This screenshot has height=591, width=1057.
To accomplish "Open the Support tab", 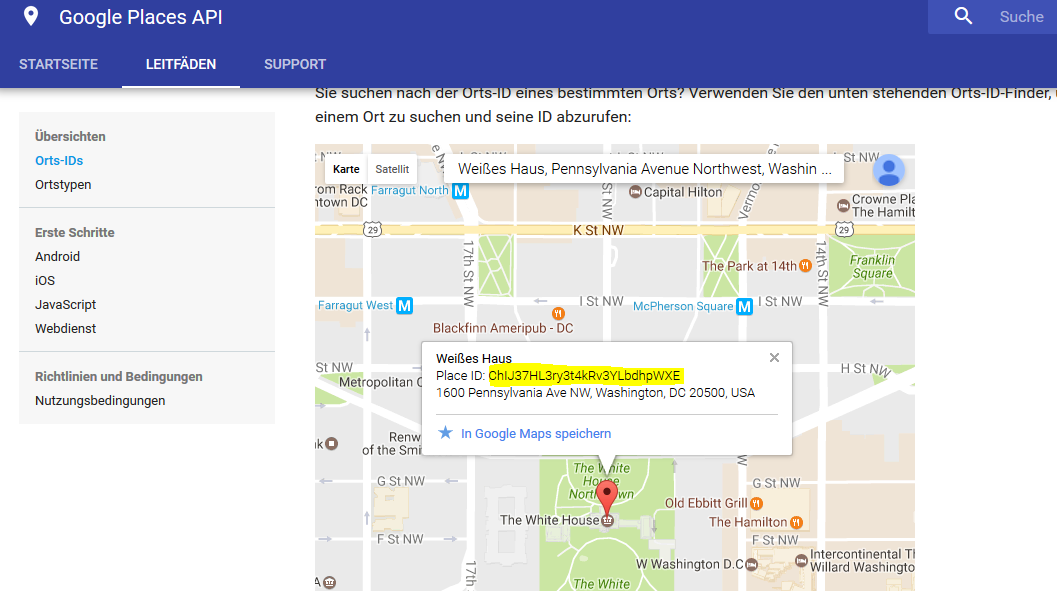I will pos(295,65).
